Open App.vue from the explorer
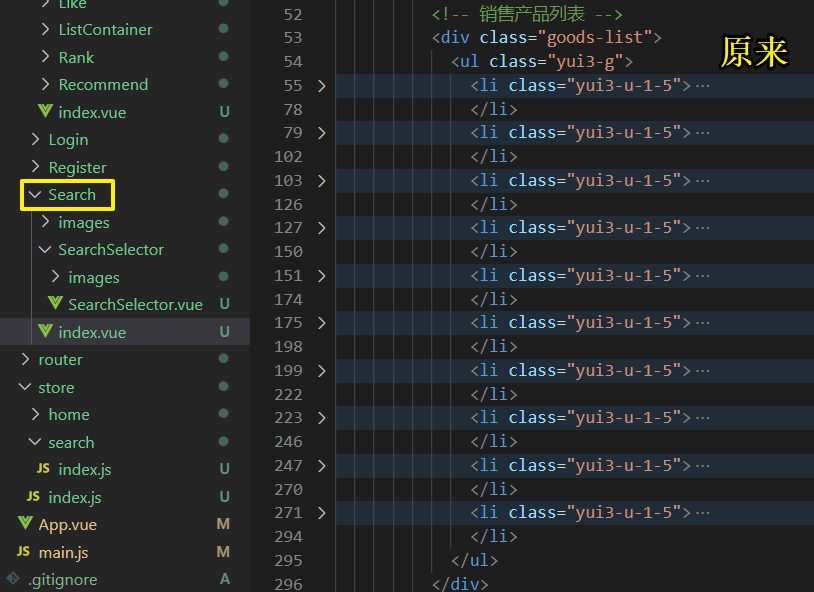The width and height of the screenshot is (814, 592). [x=66, y=524]
